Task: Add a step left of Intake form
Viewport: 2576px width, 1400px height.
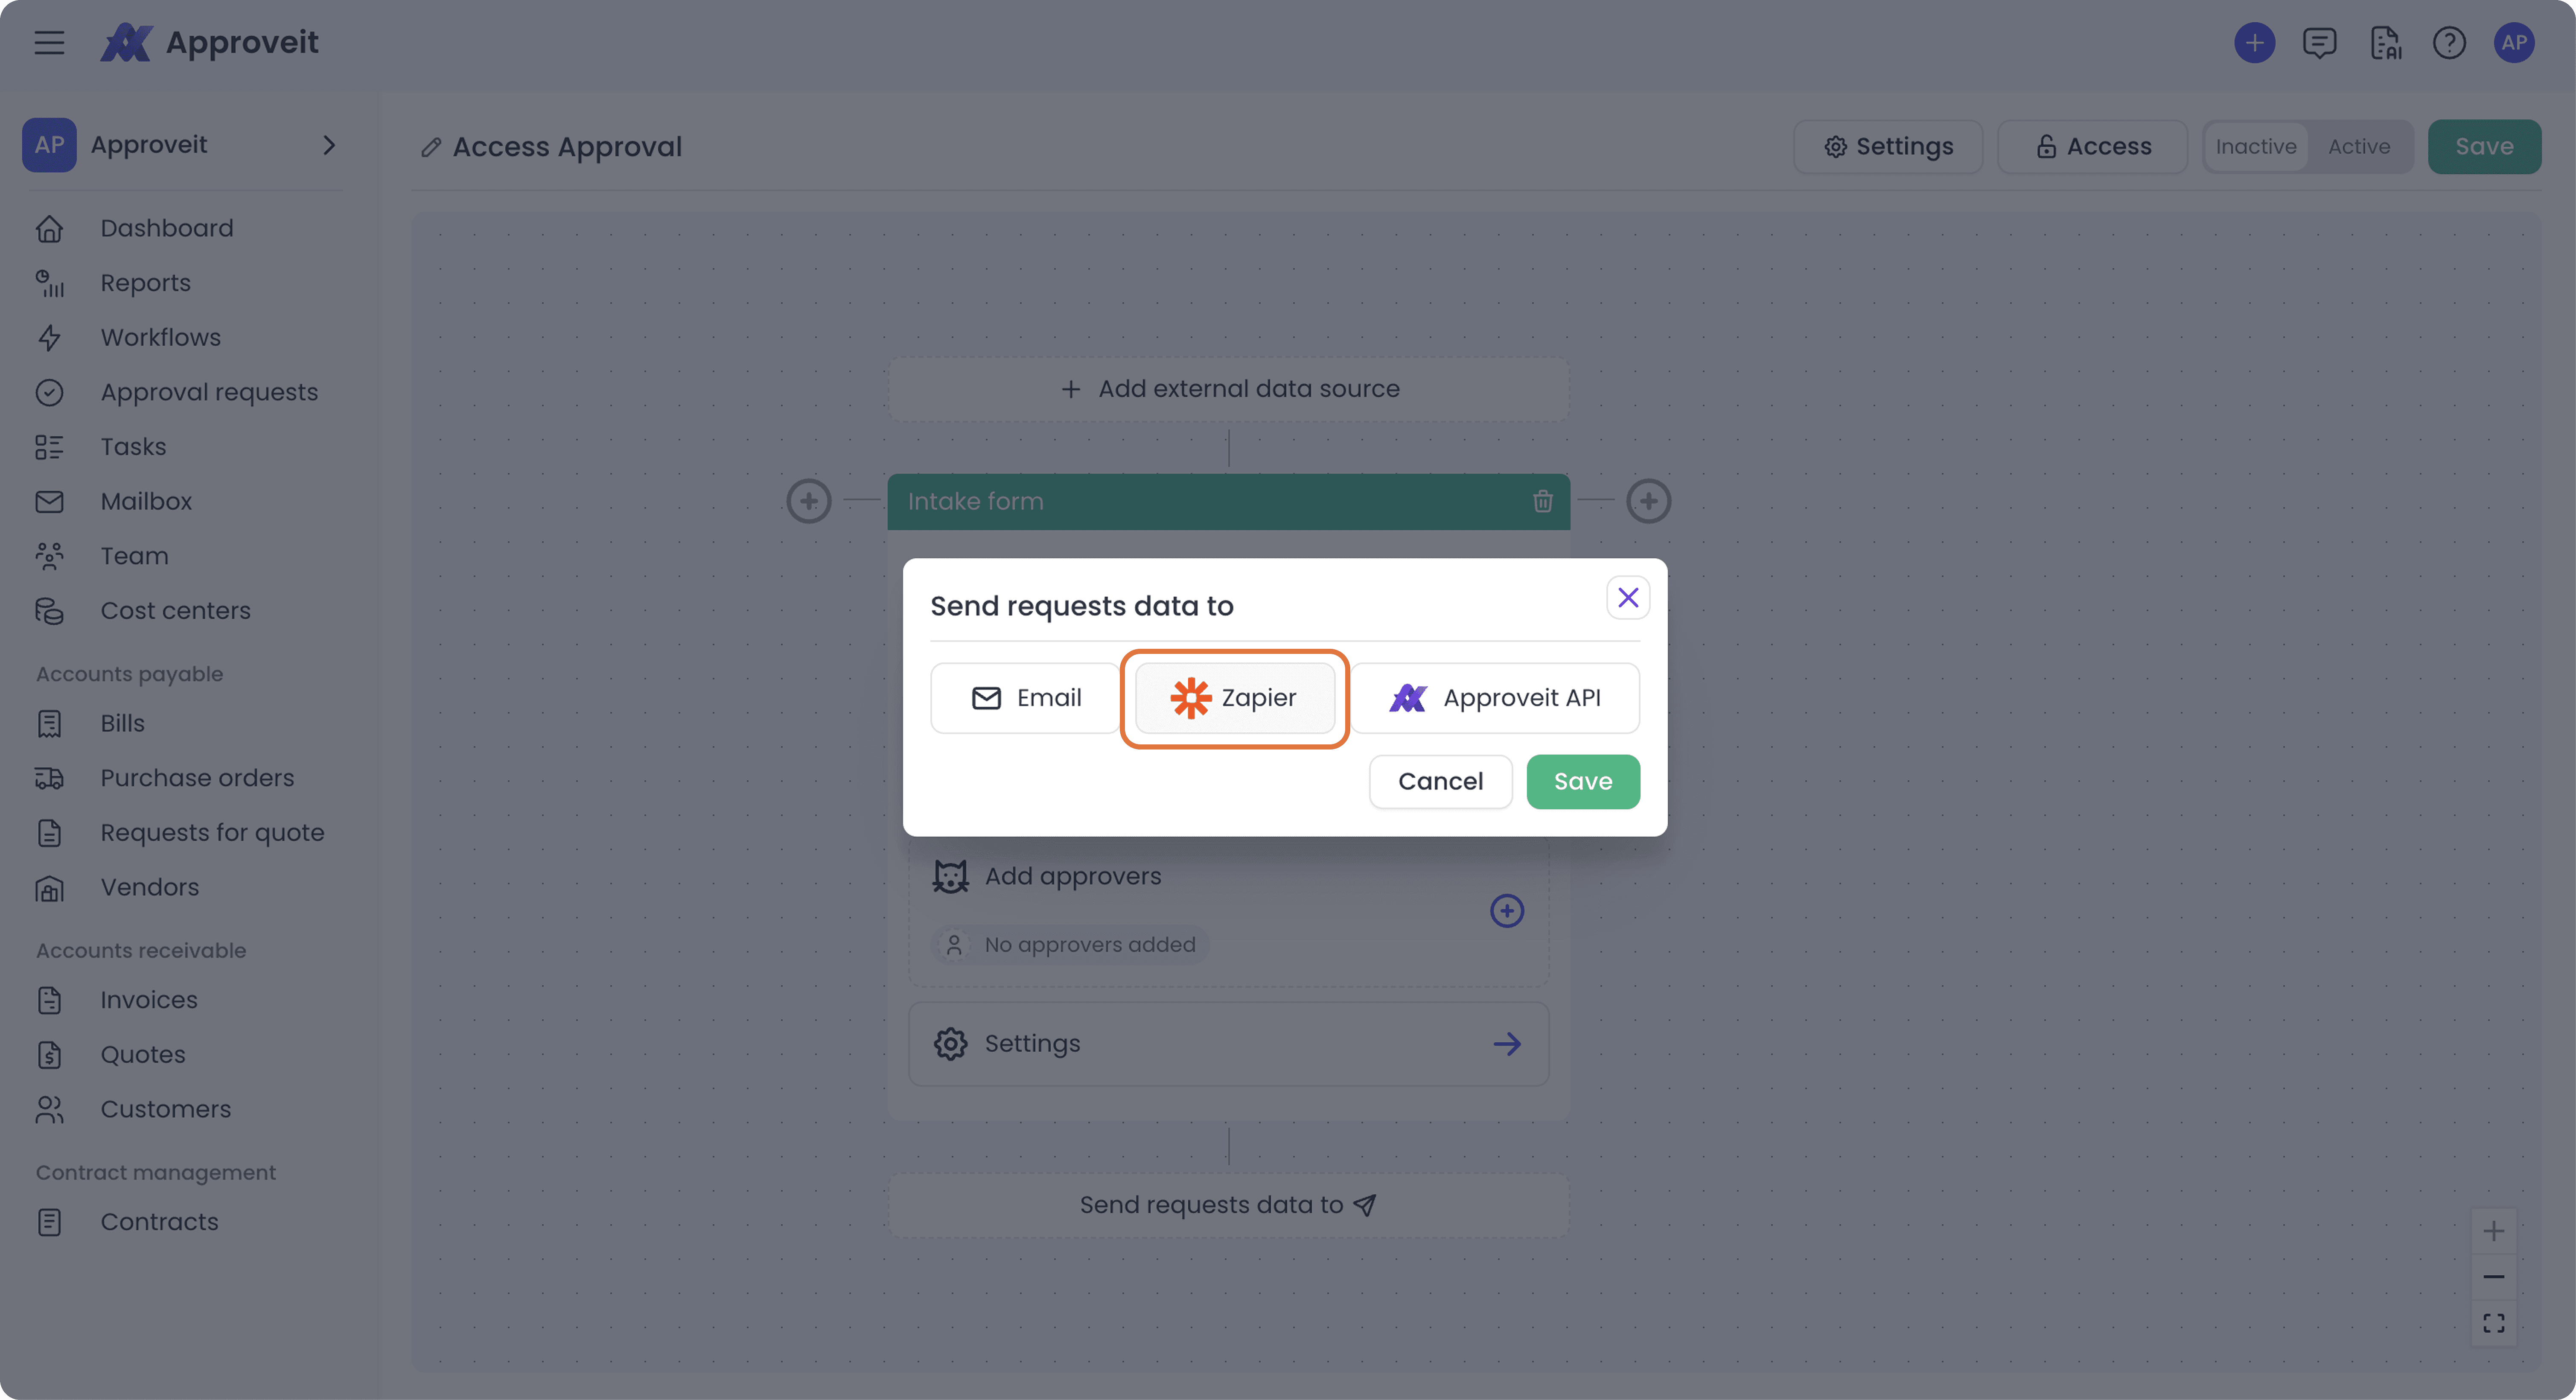Action: pyautogui.click(x=809, y=501)
